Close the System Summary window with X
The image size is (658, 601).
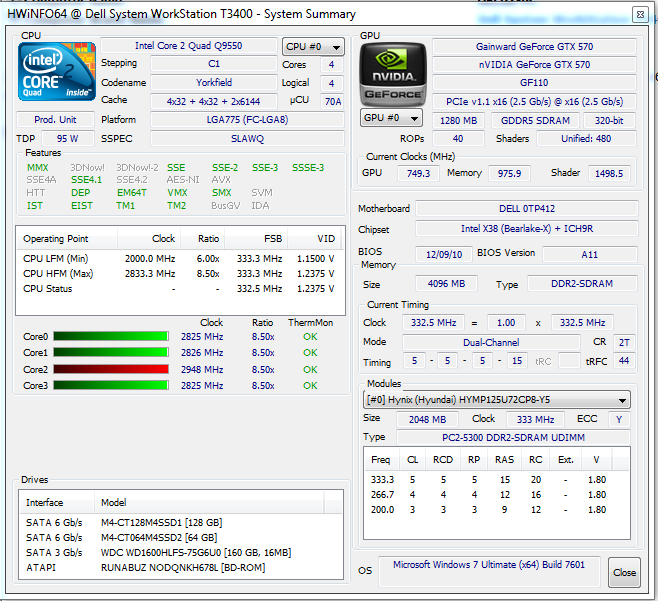click(640, 14)
